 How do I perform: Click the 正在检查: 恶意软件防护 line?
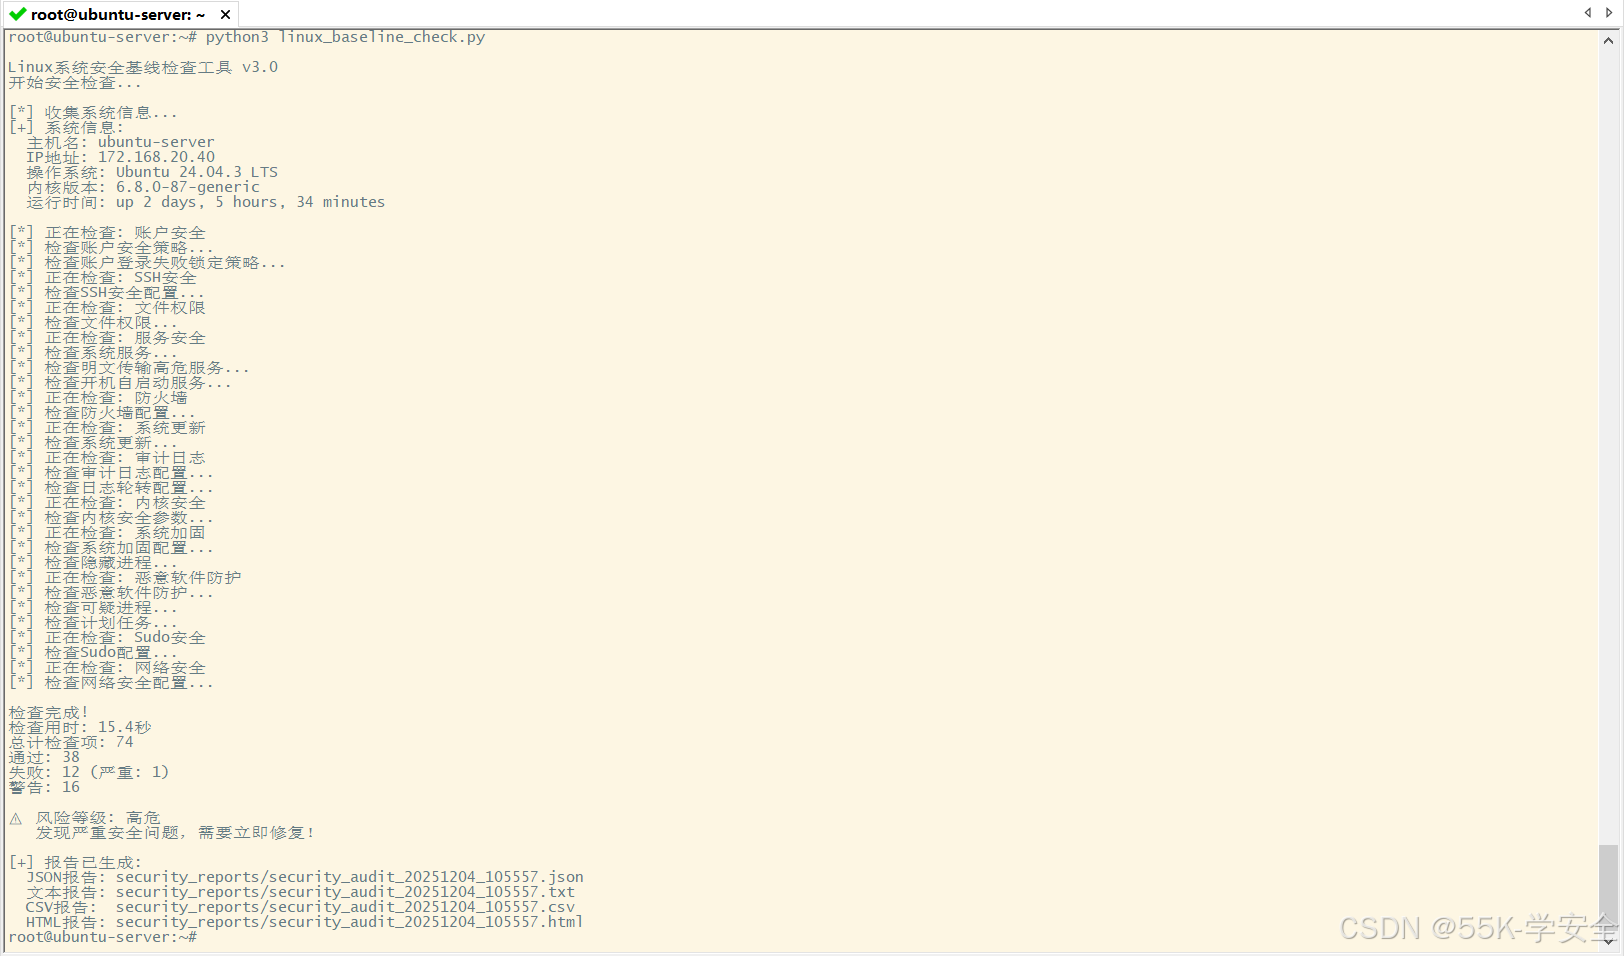pos(126,577)
